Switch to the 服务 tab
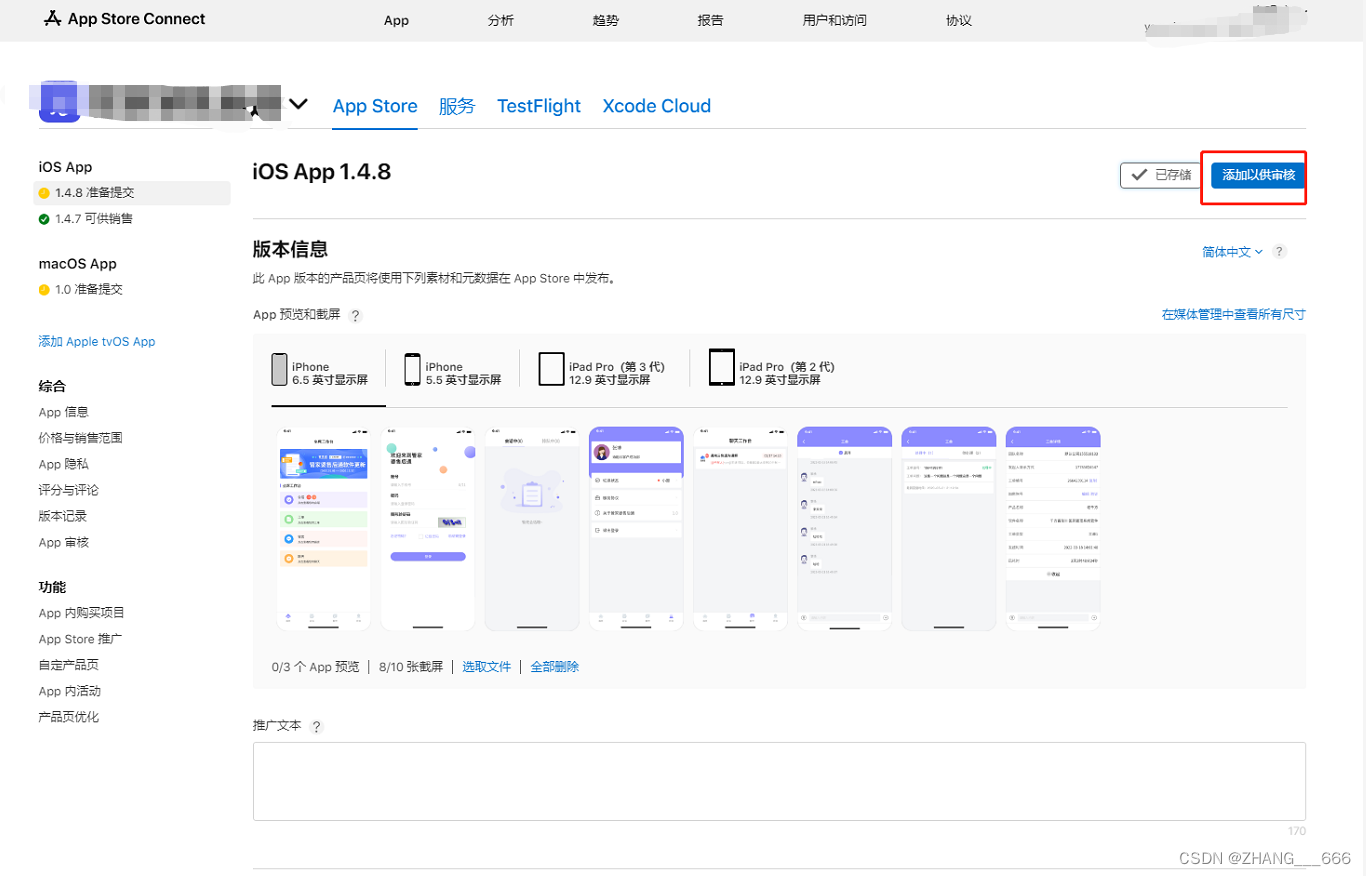The width and height of the screenshot is (1366, 876). pos(457,106)
